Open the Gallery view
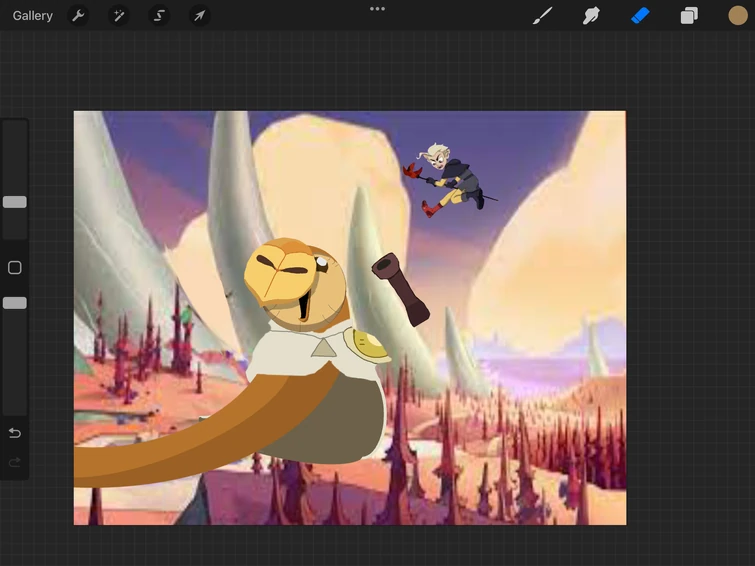 point(33,16)
